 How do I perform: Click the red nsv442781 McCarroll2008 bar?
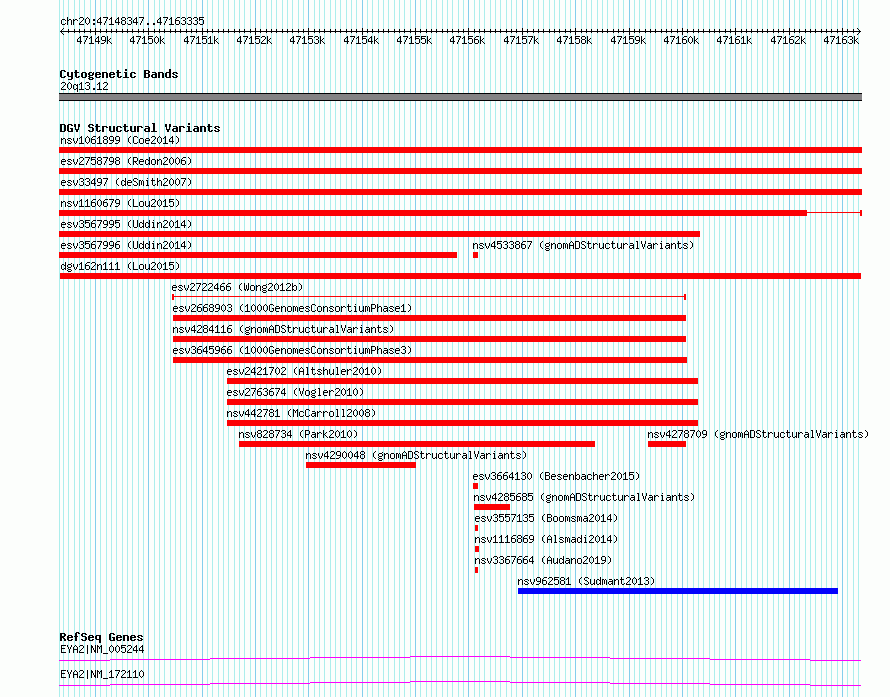coord(462,423)
